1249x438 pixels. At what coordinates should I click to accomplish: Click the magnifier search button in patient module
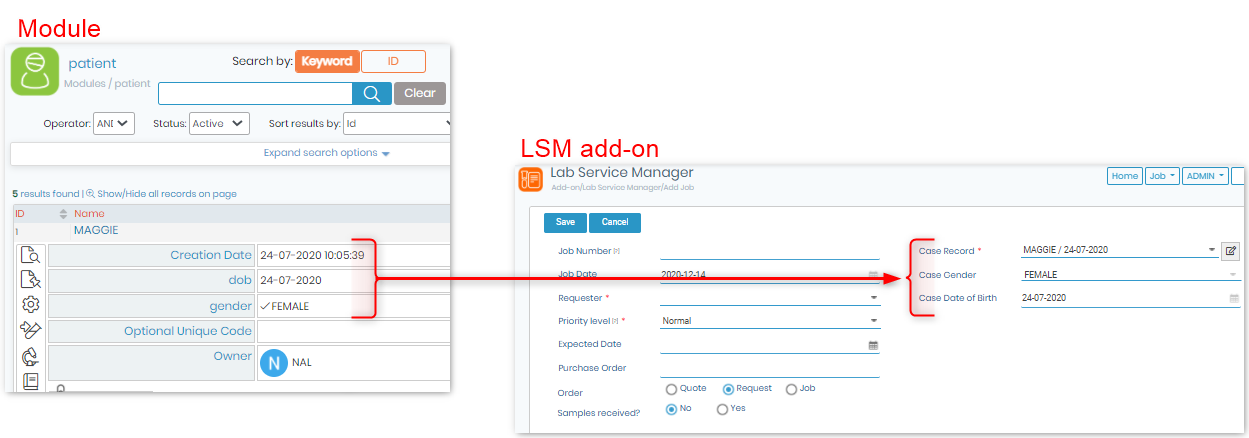371,93
